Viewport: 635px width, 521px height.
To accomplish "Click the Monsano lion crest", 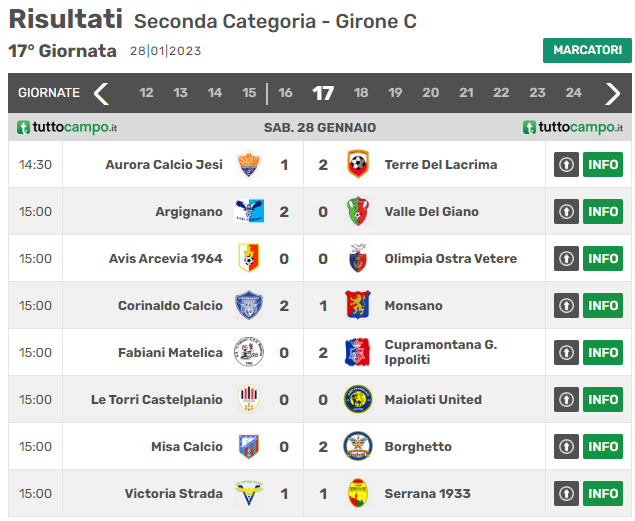I will tap(358, 305).
